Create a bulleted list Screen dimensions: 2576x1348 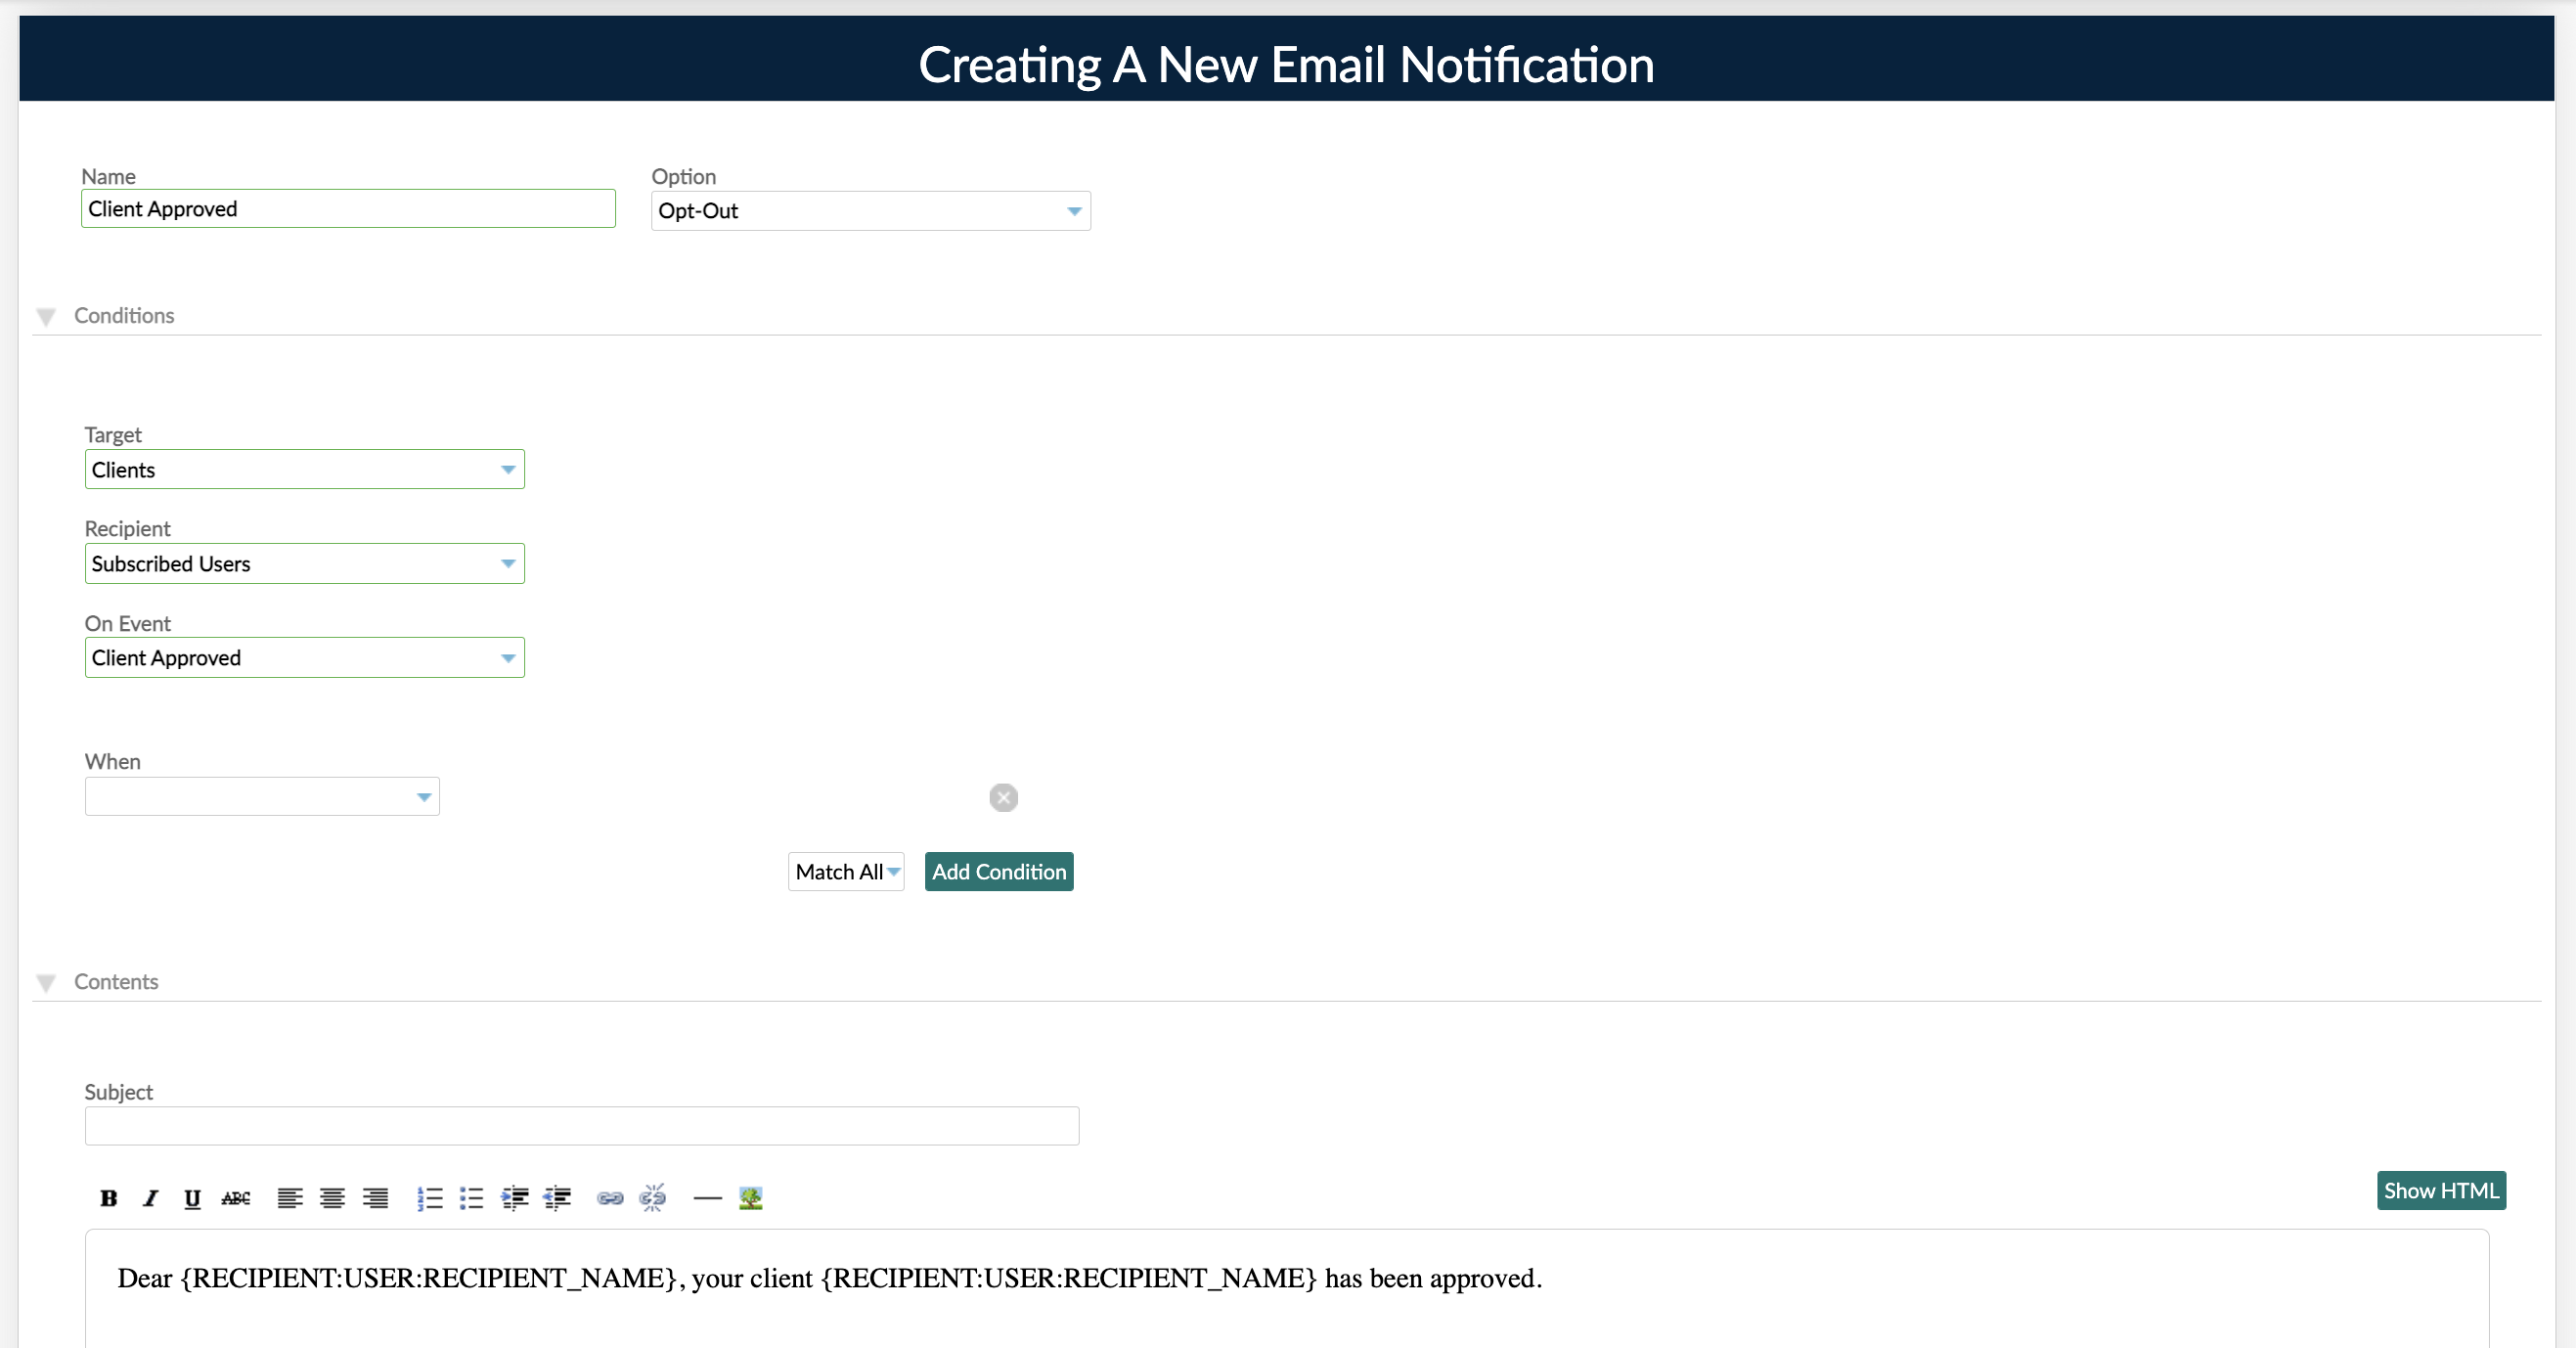tap(471, 1198)
